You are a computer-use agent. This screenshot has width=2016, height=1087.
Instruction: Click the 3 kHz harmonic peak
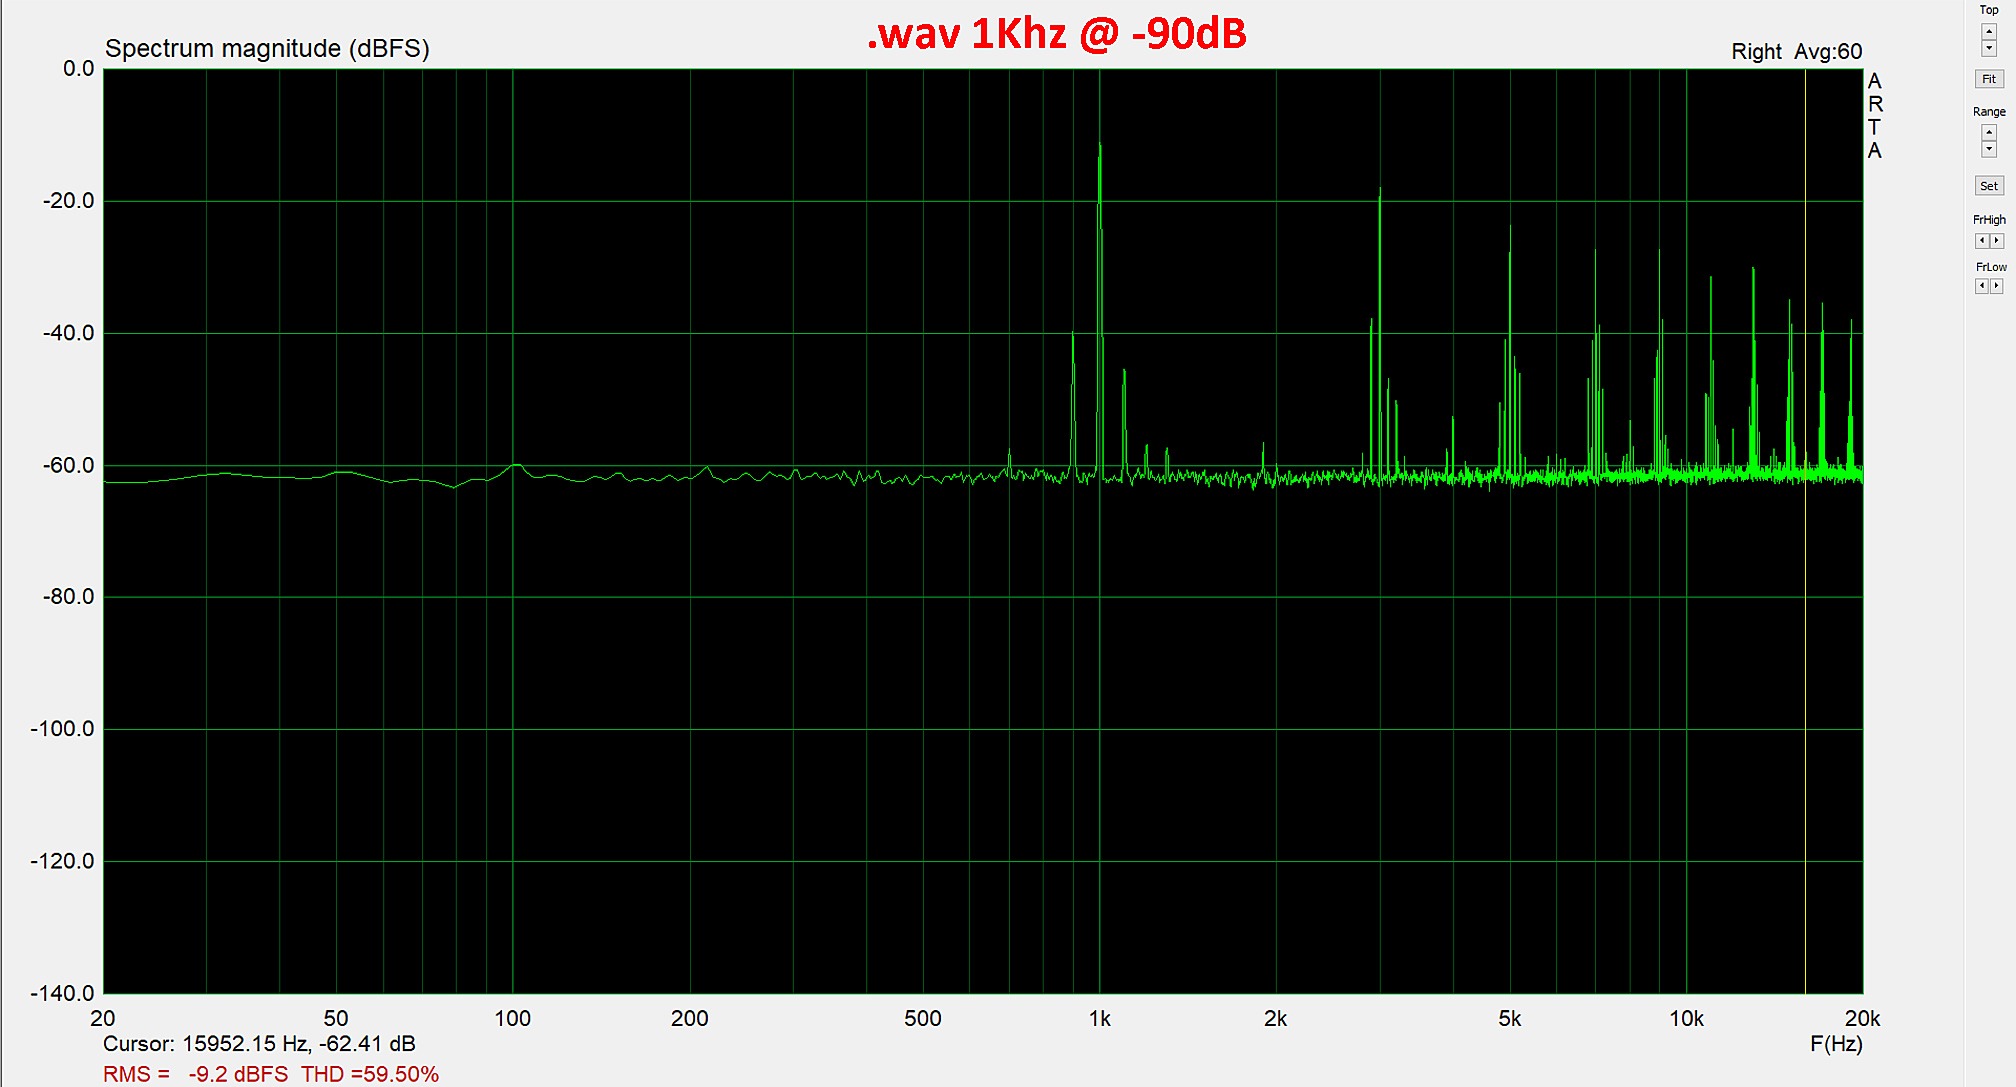pos(1380,190)
